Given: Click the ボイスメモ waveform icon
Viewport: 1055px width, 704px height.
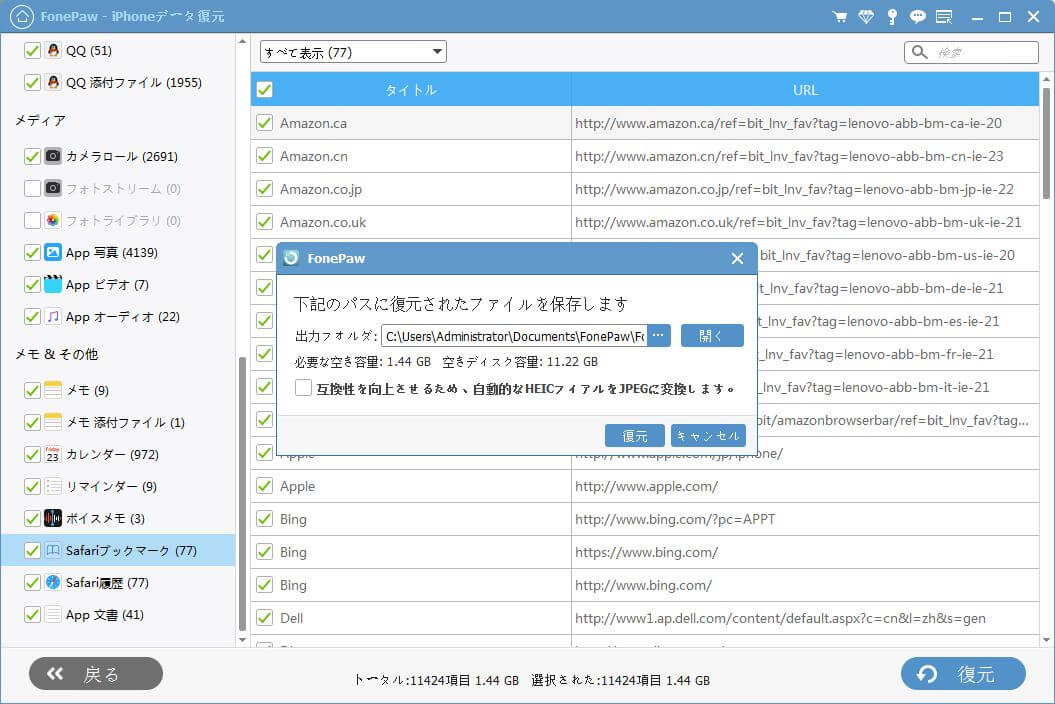Looking at the screenshot, I should (53, 518).
